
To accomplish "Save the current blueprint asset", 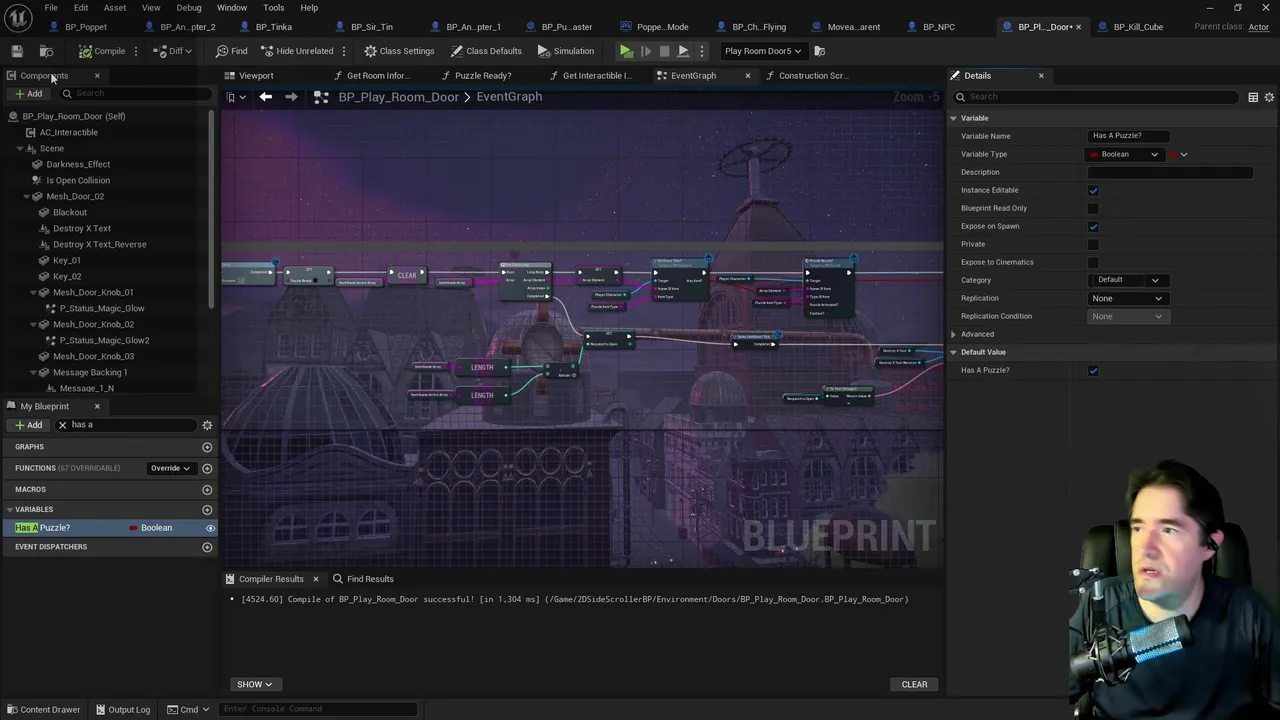I will (x=17, y=51).
